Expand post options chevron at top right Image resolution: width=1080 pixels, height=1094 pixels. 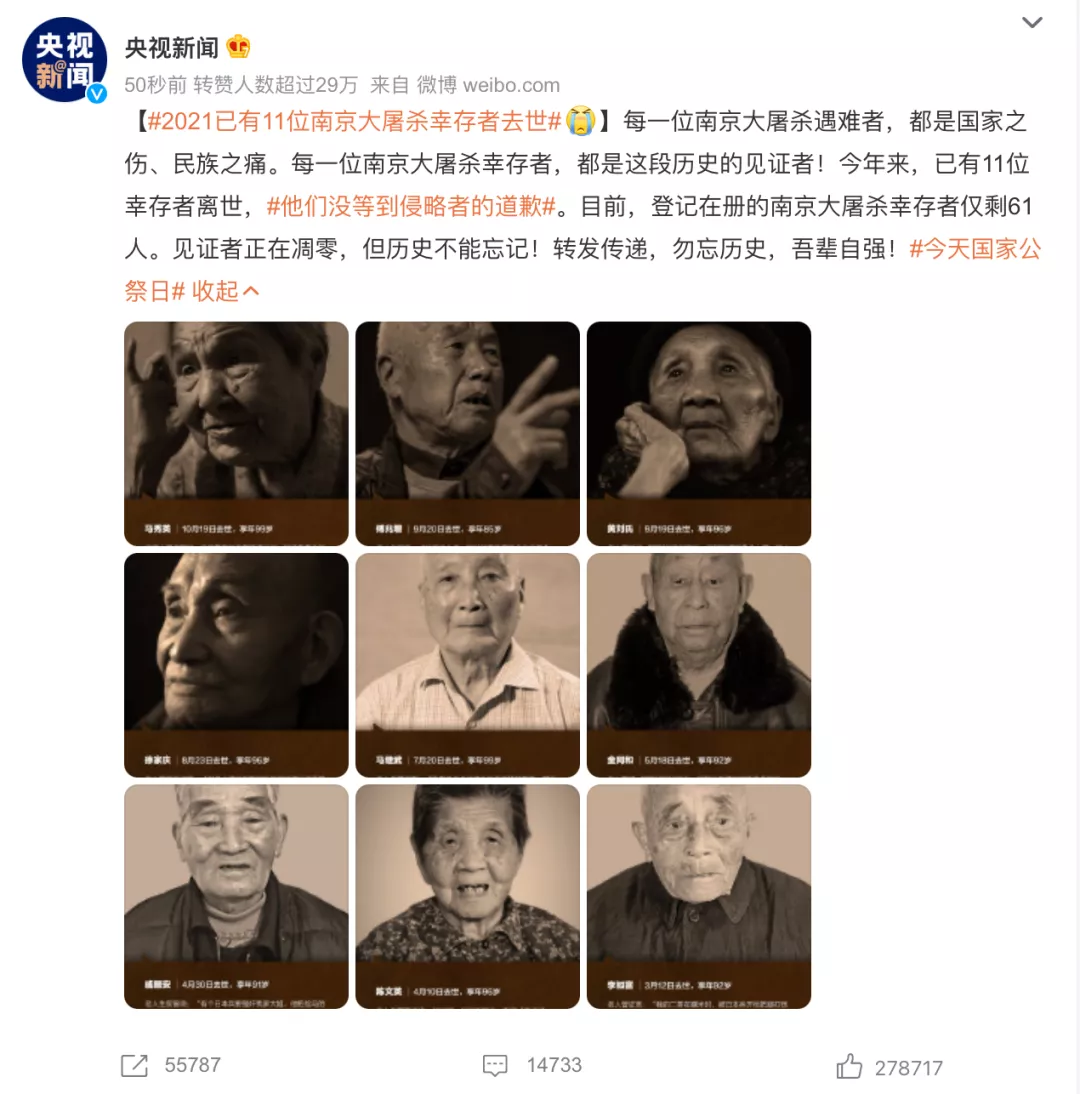(x=1032, y=22)
